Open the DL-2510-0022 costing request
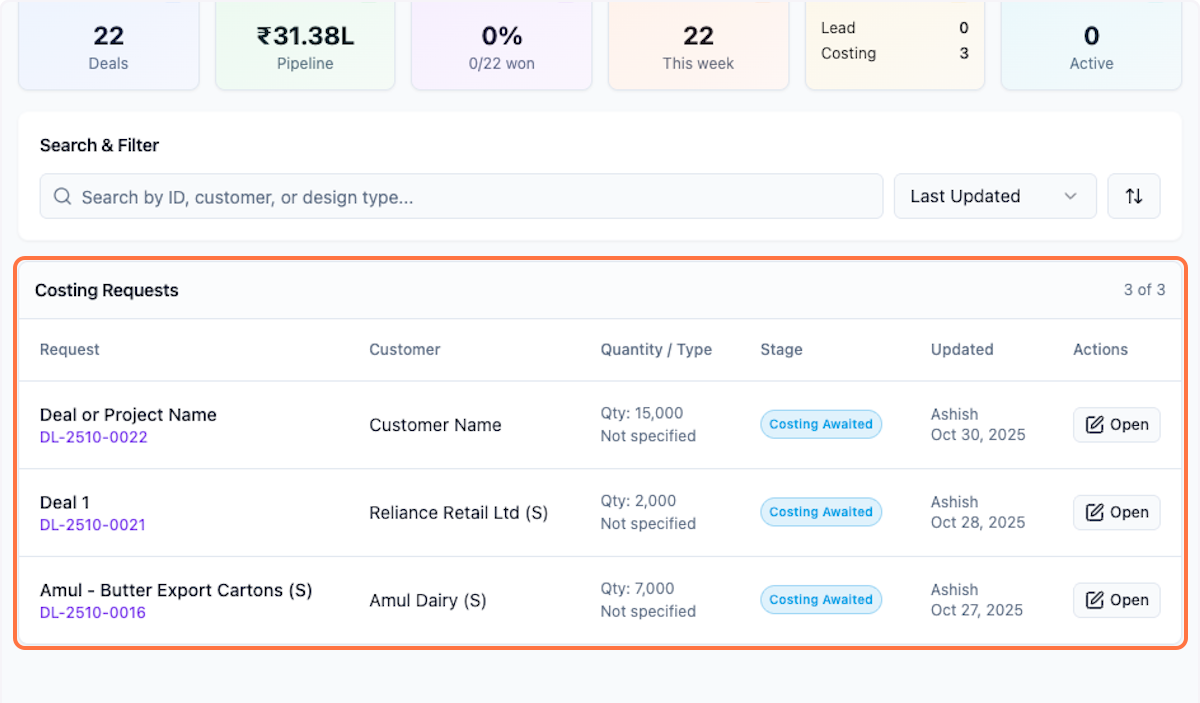 [1116, 424]
